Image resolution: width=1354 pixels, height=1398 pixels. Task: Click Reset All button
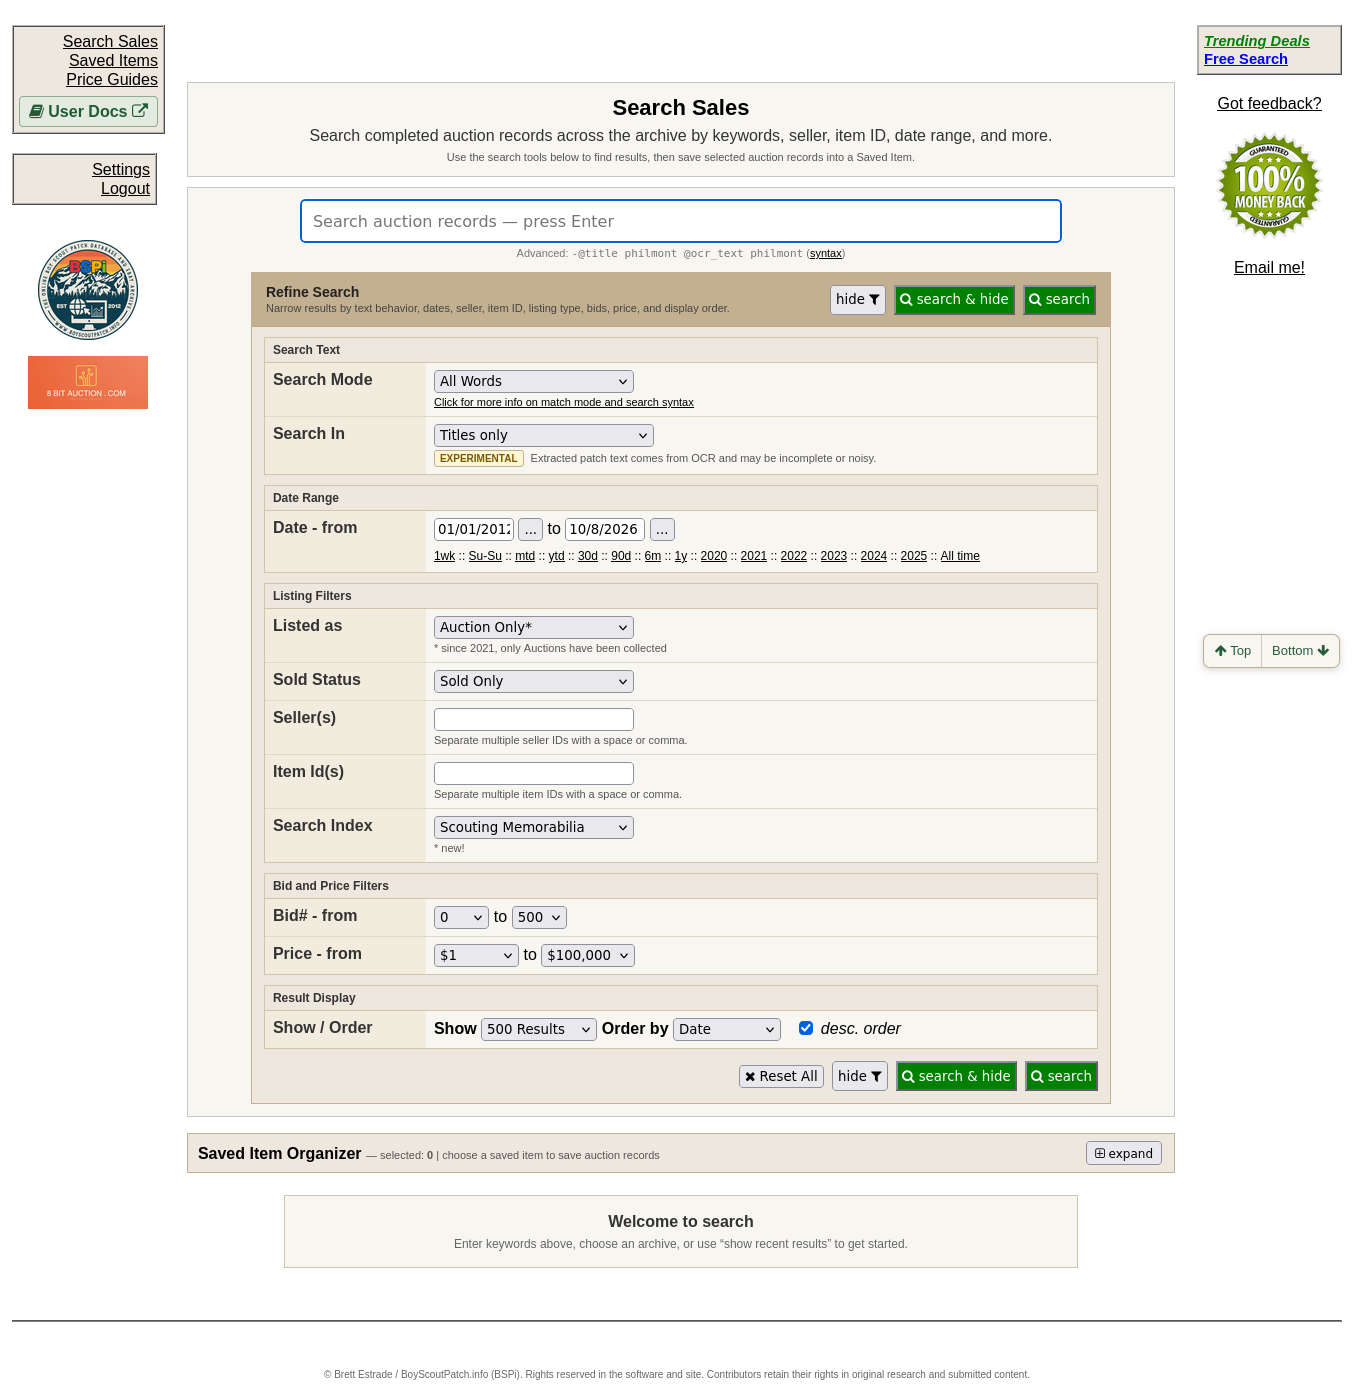tap(781, 1076)
